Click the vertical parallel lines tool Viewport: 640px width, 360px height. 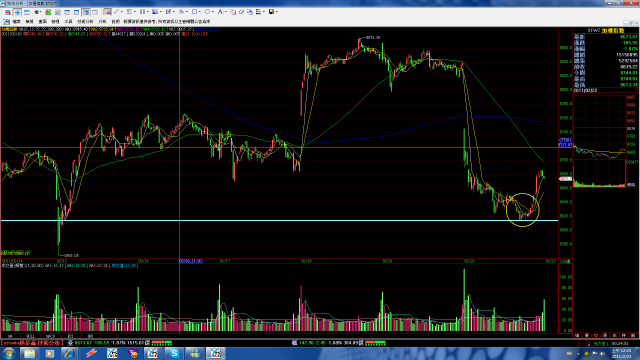142,12
